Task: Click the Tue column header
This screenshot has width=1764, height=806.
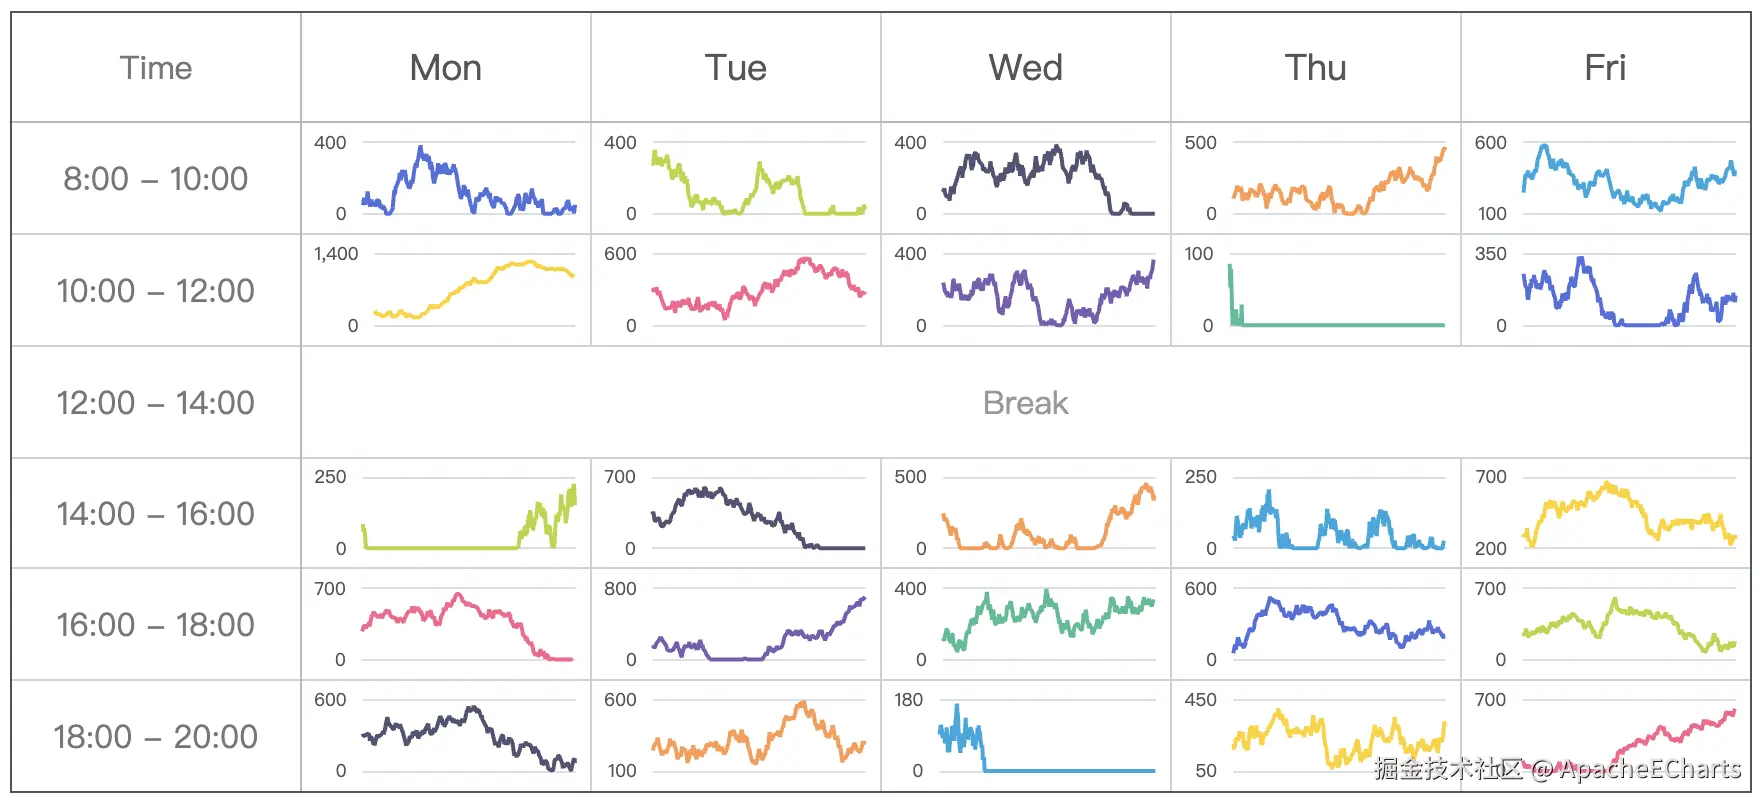Action: coord(736,68)
